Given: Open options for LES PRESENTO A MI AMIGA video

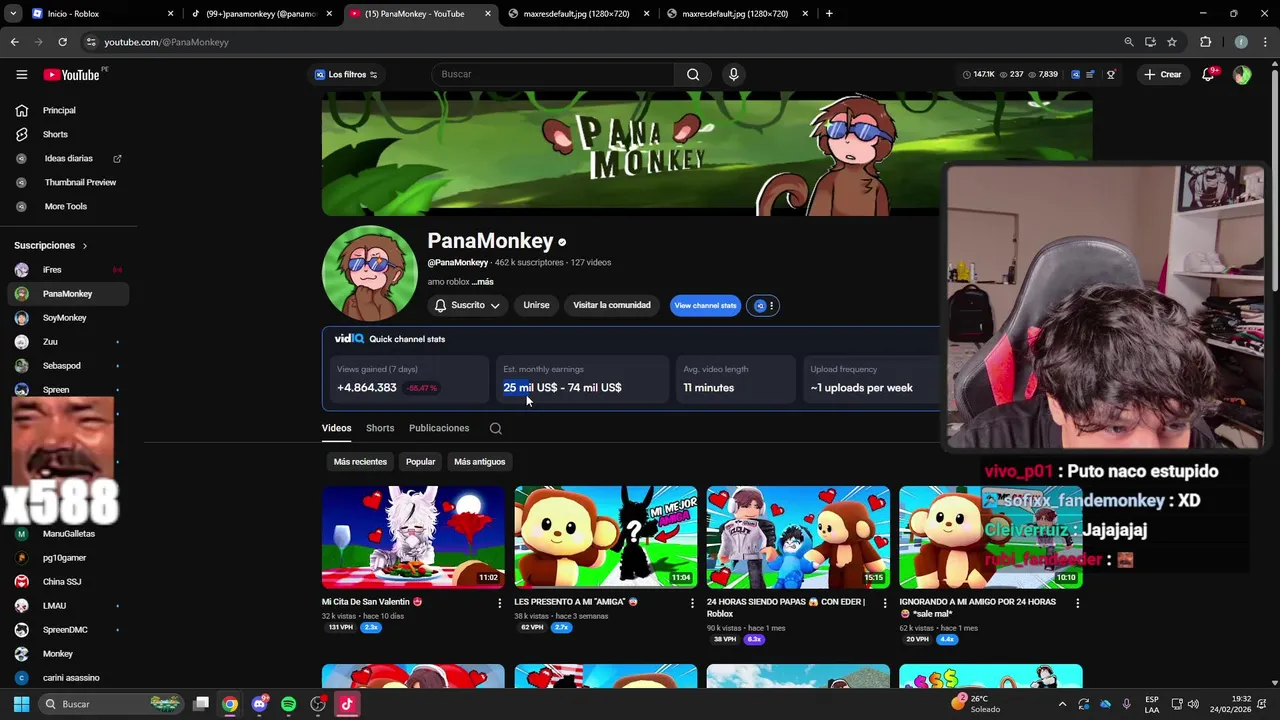Looking at the screenshot, I should (692, 603).
